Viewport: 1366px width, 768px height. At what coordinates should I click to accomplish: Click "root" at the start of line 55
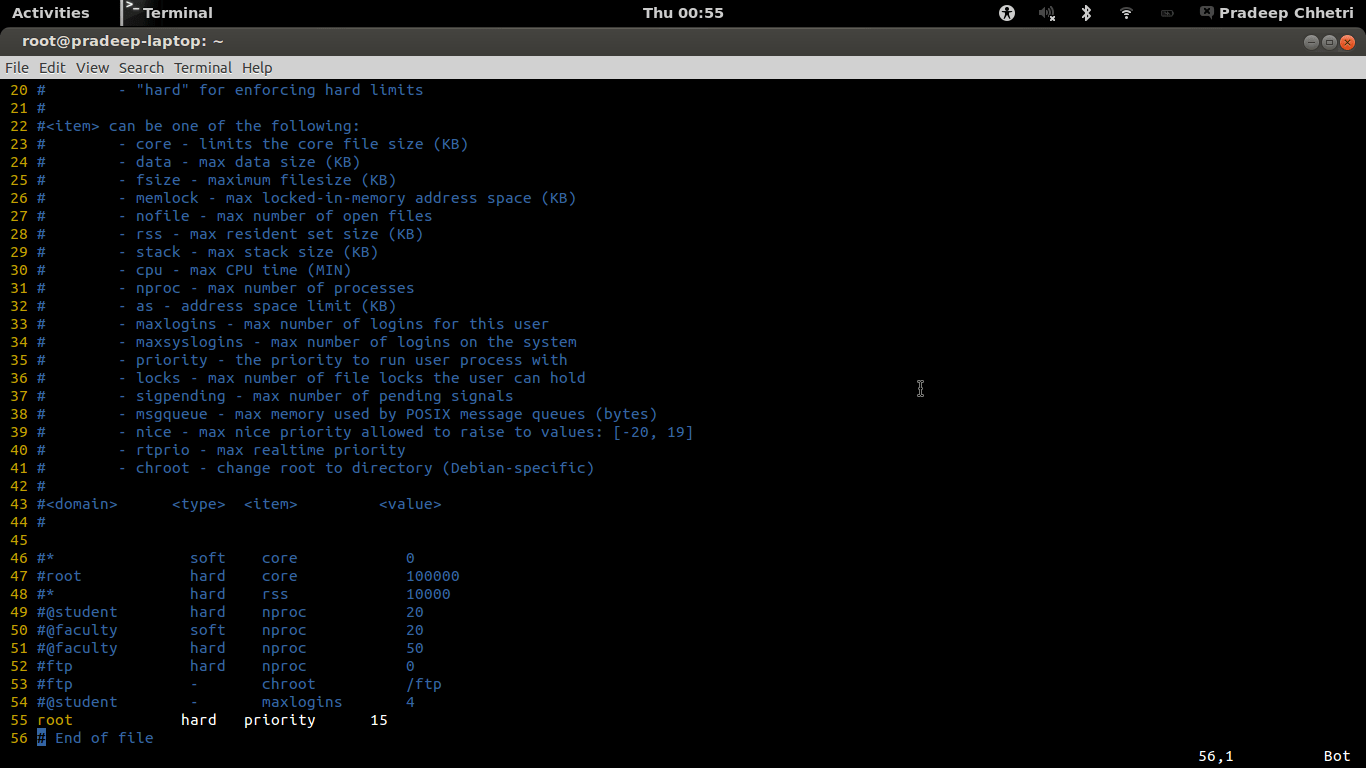[55, 720]
